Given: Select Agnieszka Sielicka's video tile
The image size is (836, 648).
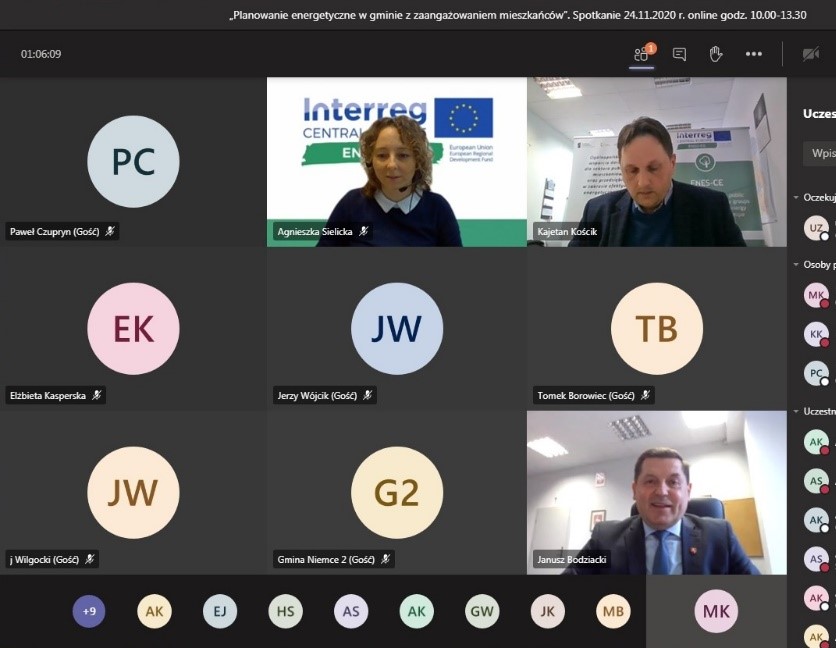Looking at the screenshot, I should pos(396,162).
